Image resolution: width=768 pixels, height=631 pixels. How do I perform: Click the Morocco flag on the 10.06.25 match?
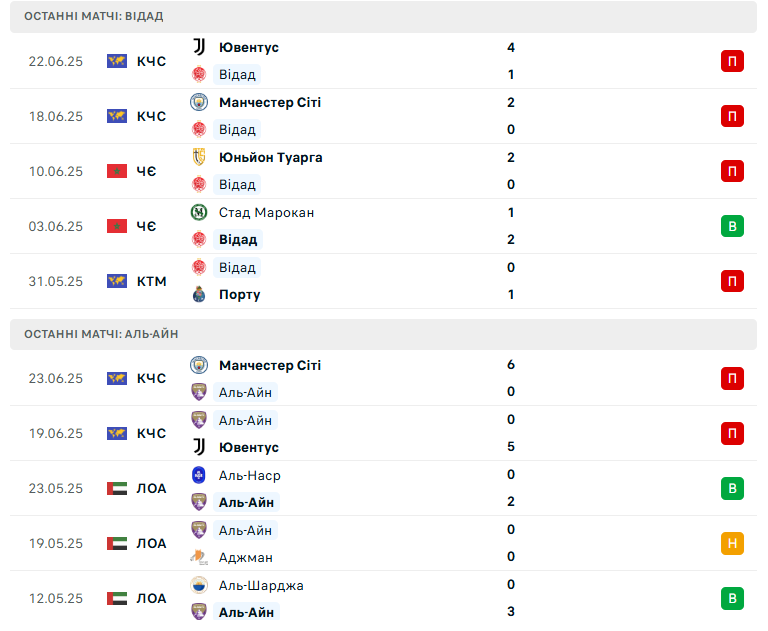pos(117,171)
